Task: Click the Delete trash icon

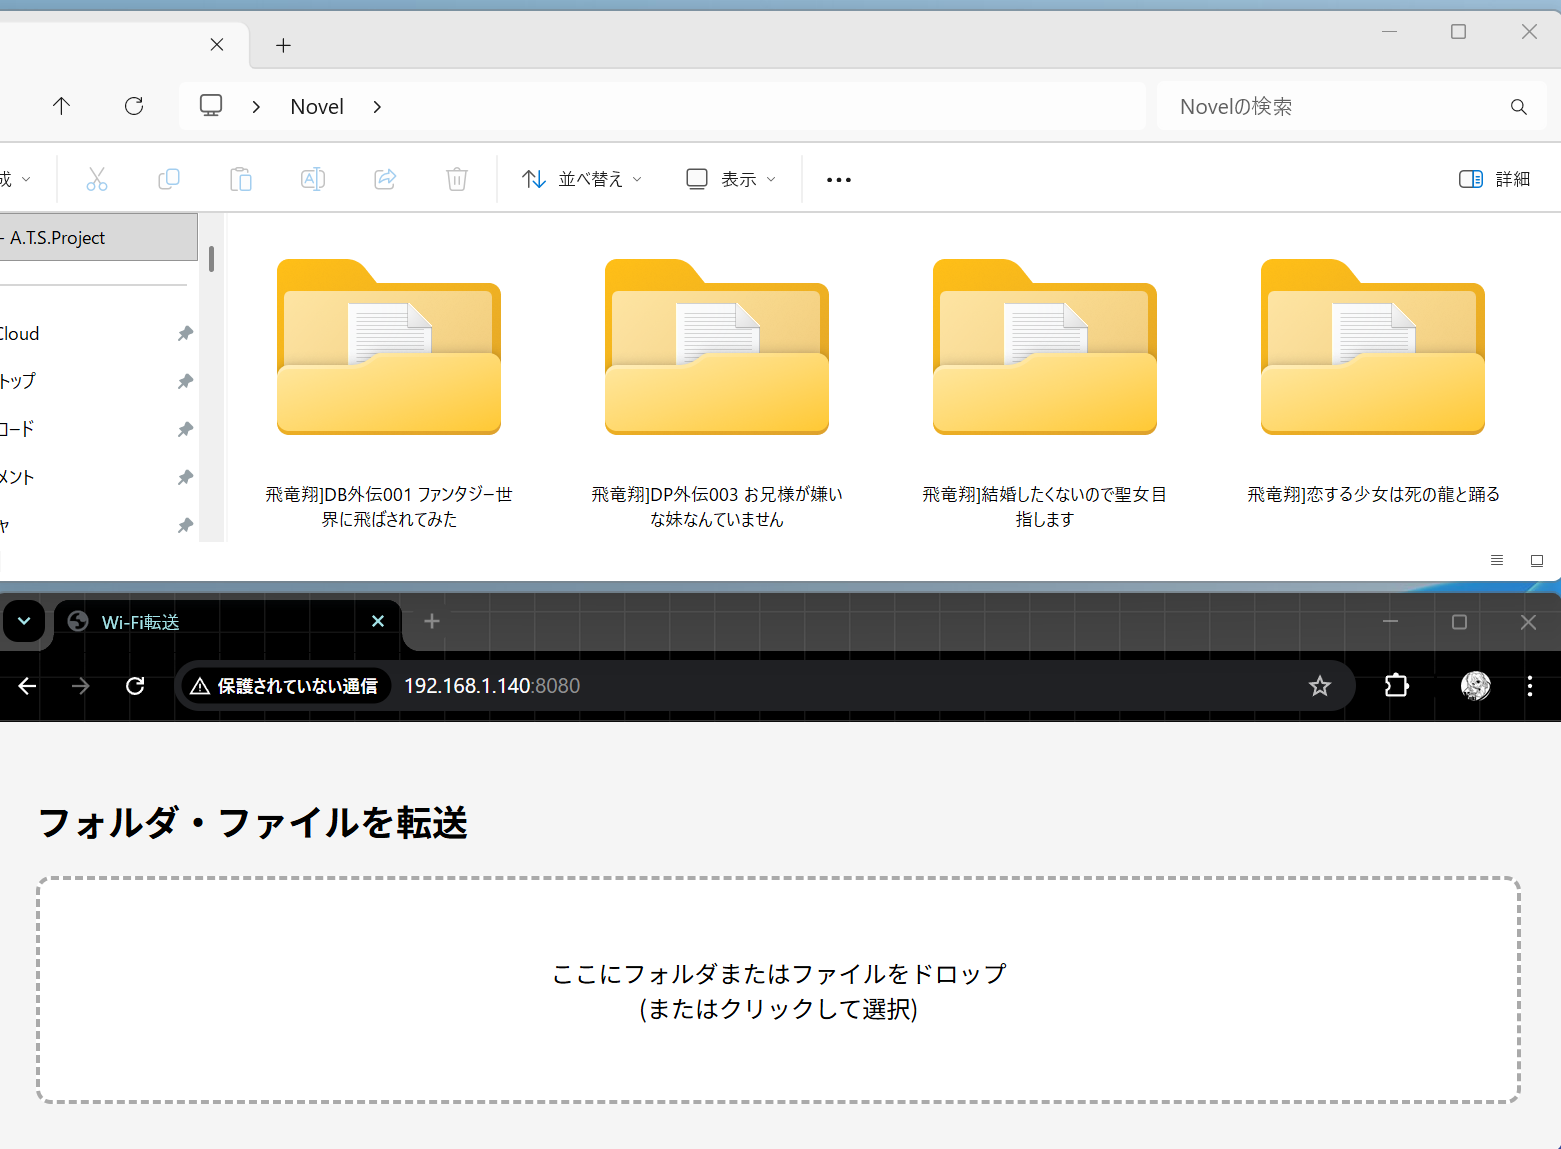Action: pos(456,178)
